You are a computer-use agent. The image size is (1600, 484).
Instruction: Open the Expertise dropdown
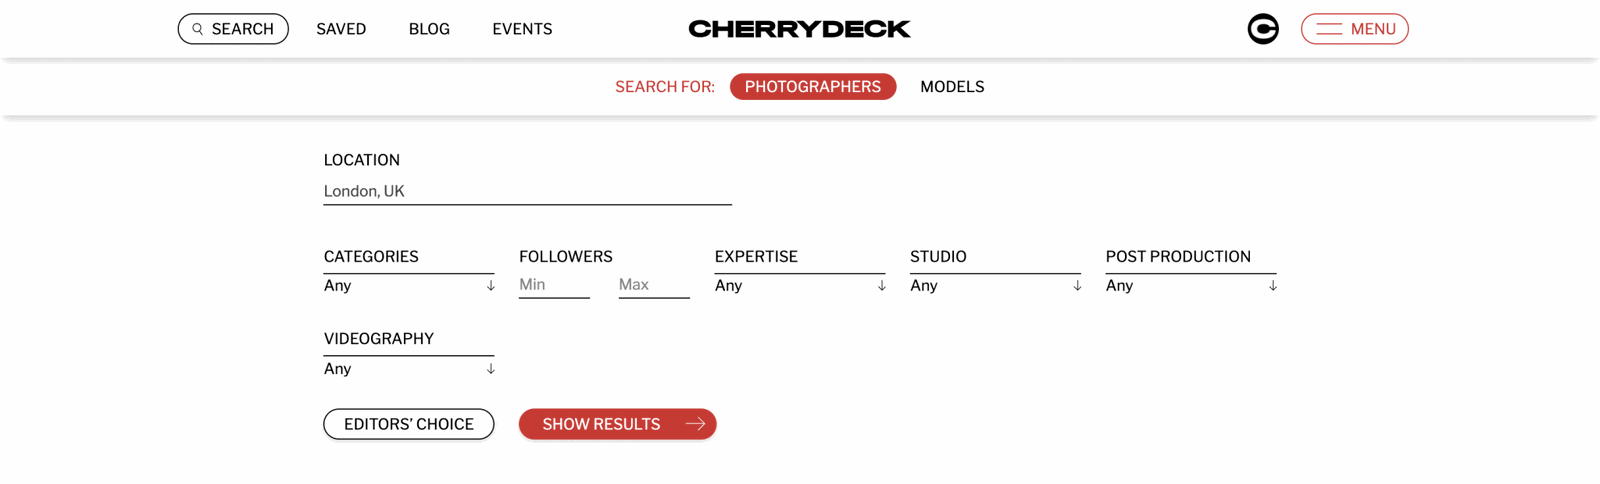799,286
